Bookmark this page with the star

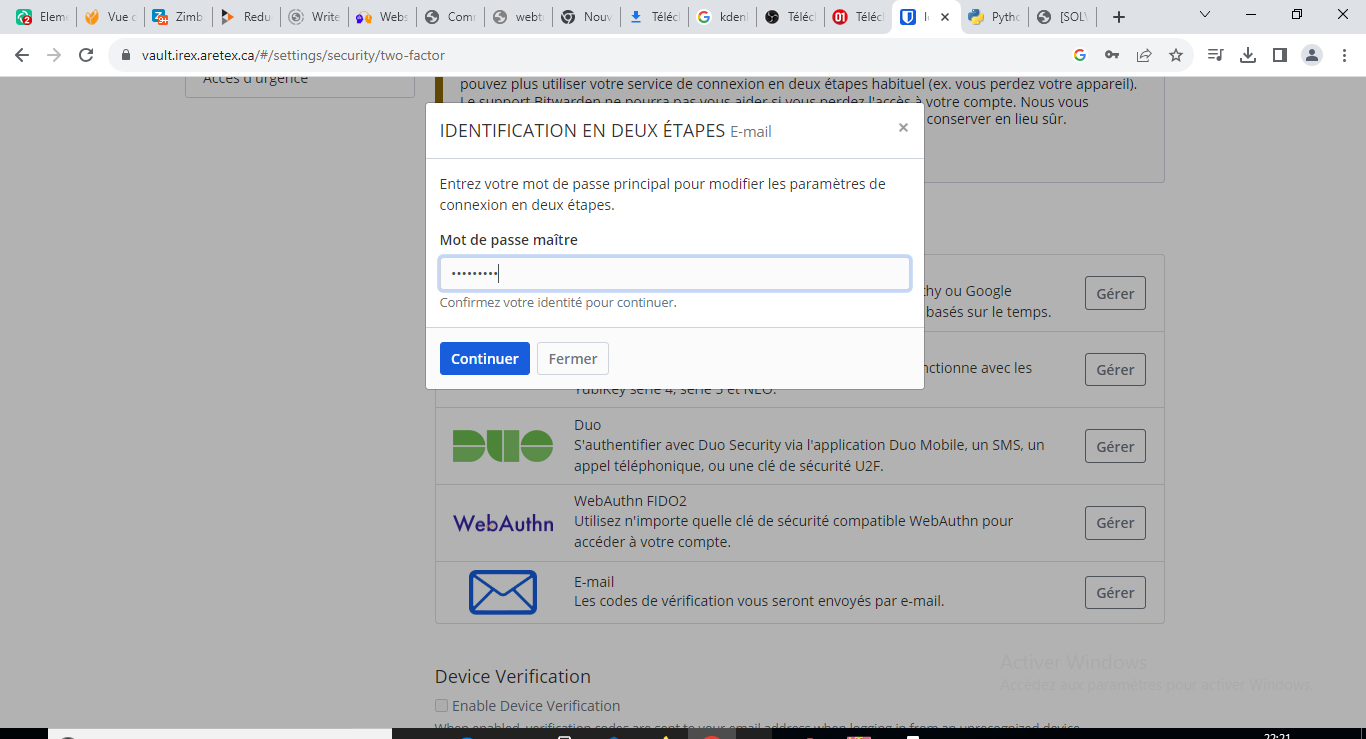[1176, 55]
